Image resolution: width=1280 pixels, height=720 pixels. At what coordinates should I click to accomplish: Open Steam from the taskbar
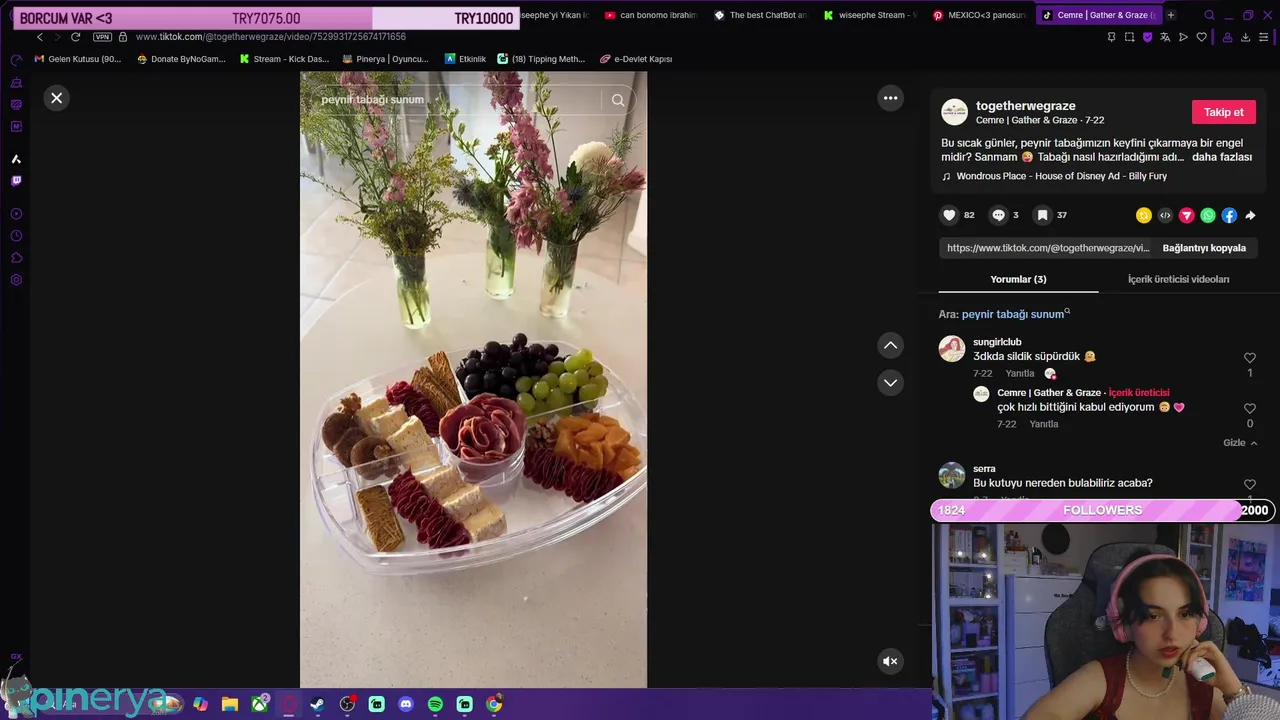point(317,704)
